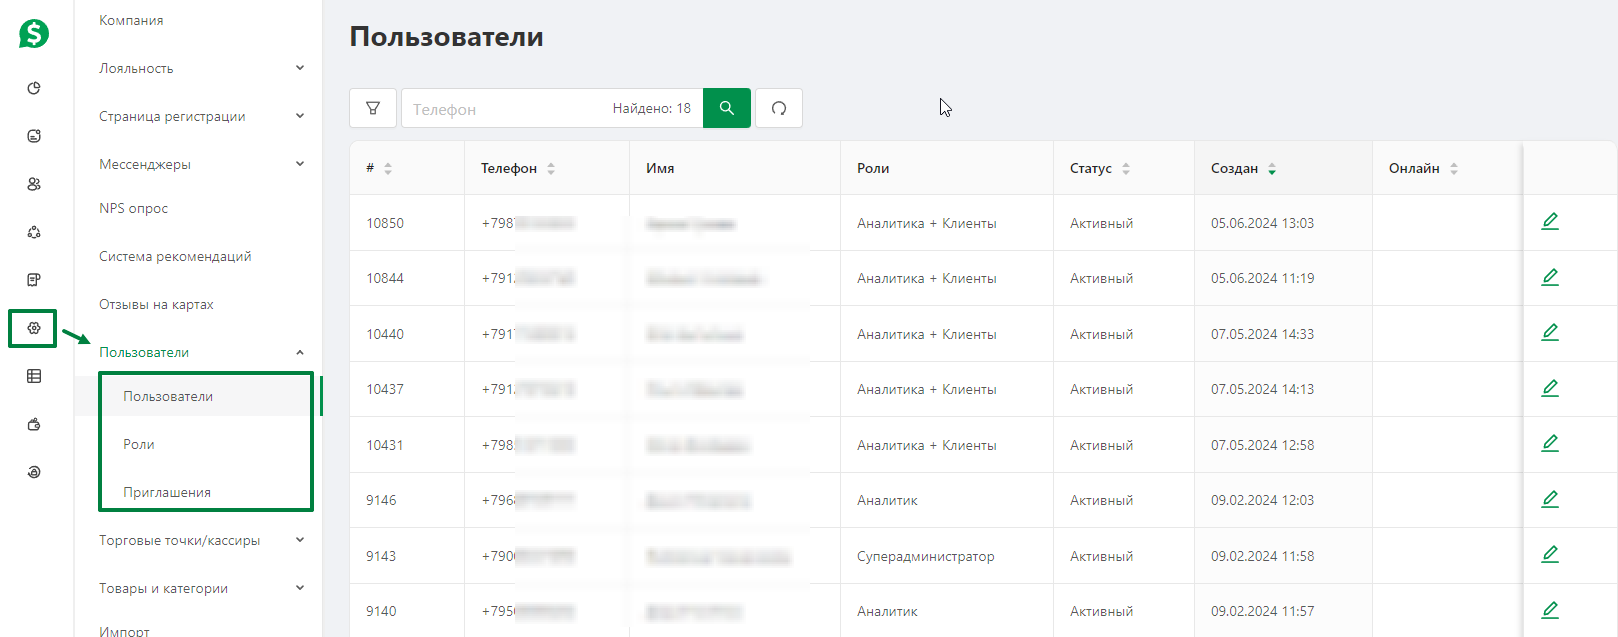Sort by Создан column arrows
The width and height of the screenshot is (1618, 637).
pyautogui.click(x=1272, y=169)
